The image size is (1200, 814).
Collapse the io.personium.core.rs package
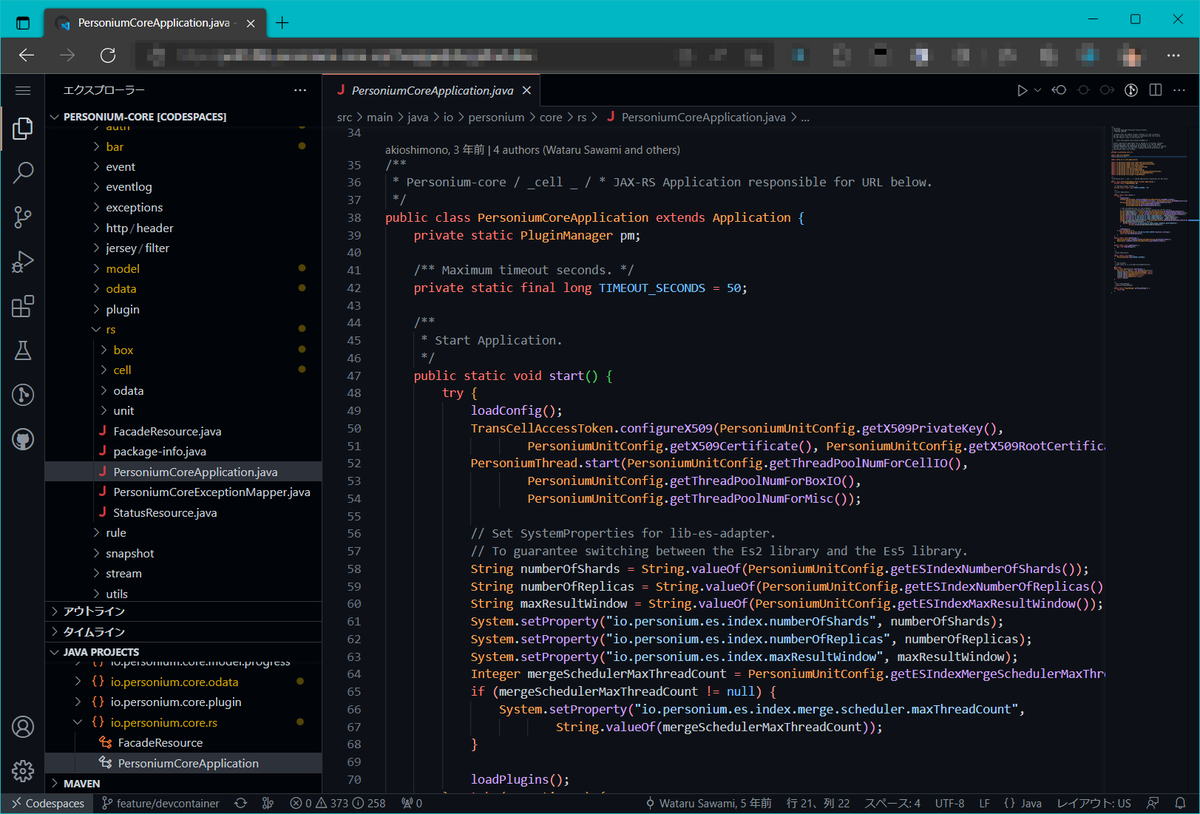(x=184, y=722)
